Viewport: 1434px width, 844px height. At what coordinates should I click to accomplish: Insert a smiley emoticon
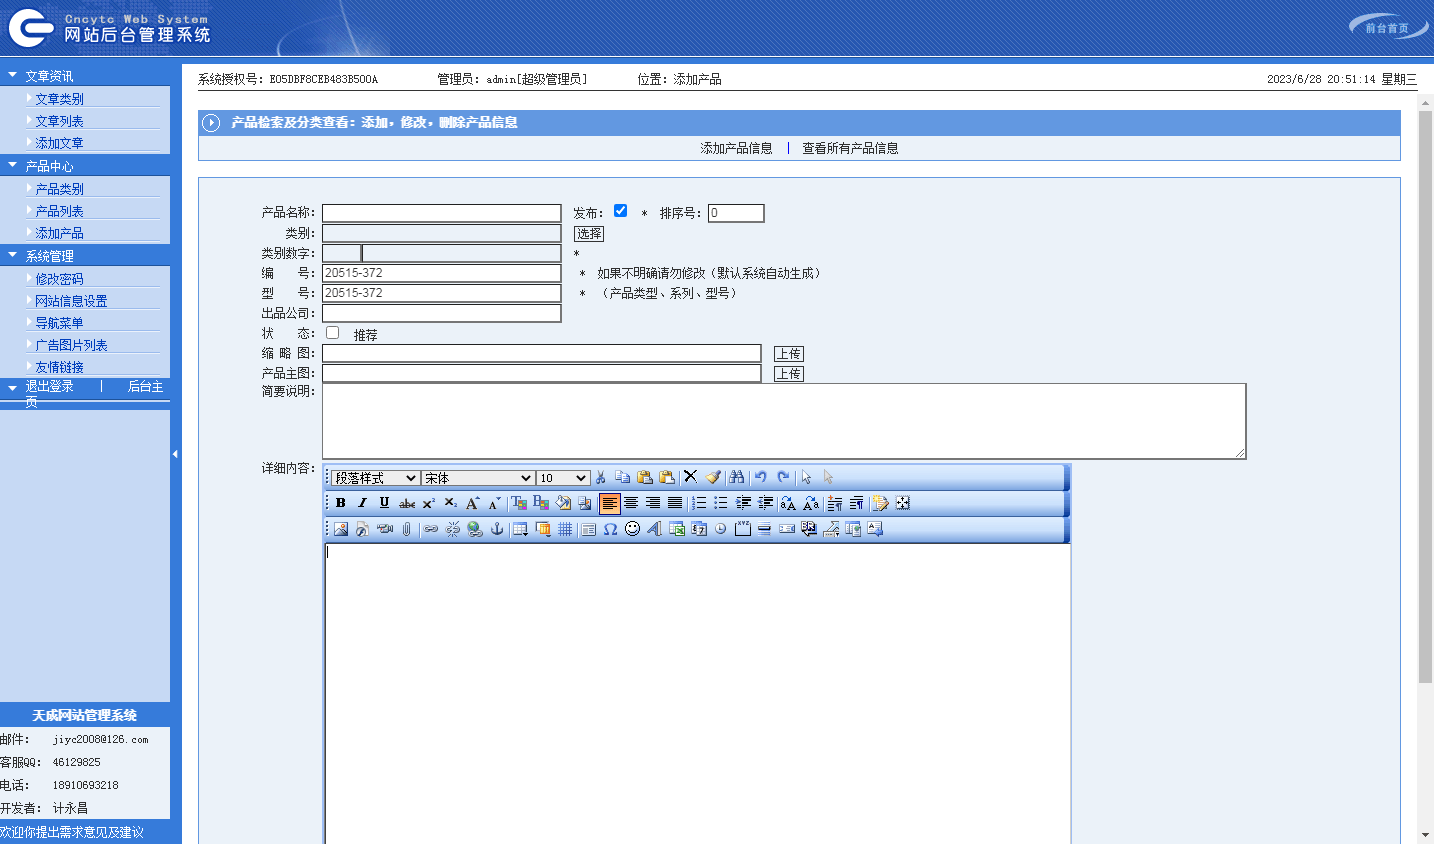click(632, 529)
